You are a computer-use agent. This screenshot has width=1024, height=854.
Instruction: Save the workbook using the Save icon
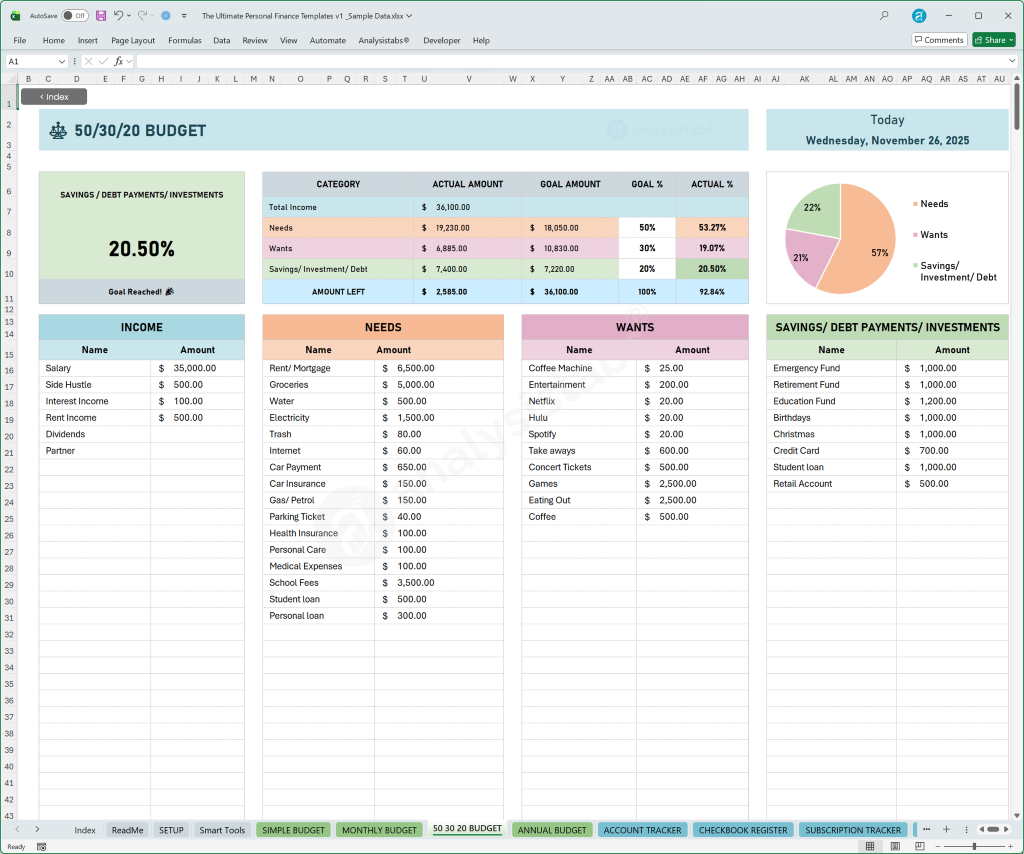click(x=99, y=15)
